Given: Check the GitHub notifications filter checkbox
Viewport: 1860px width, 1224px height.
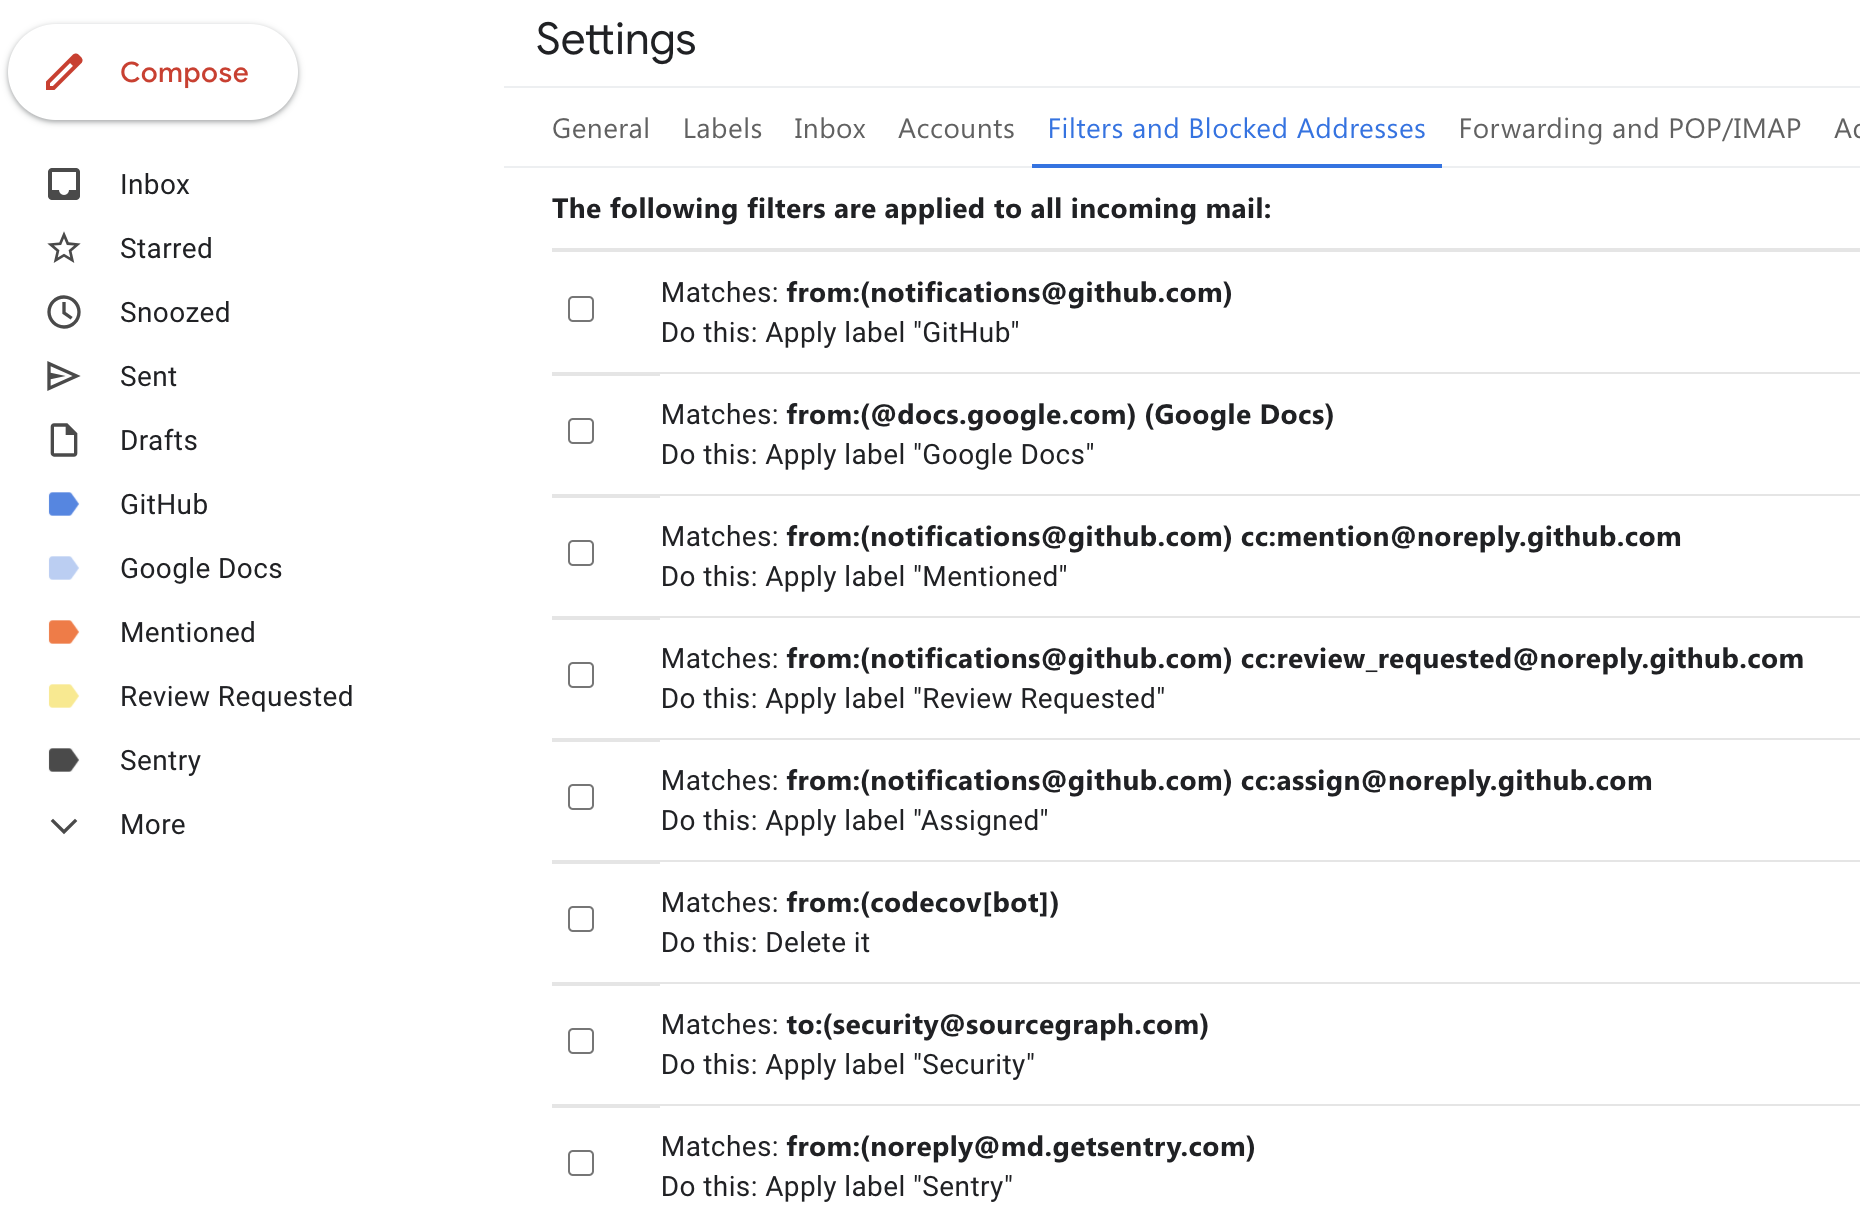Looking at the screenshot, I should [x=581, y=309].
